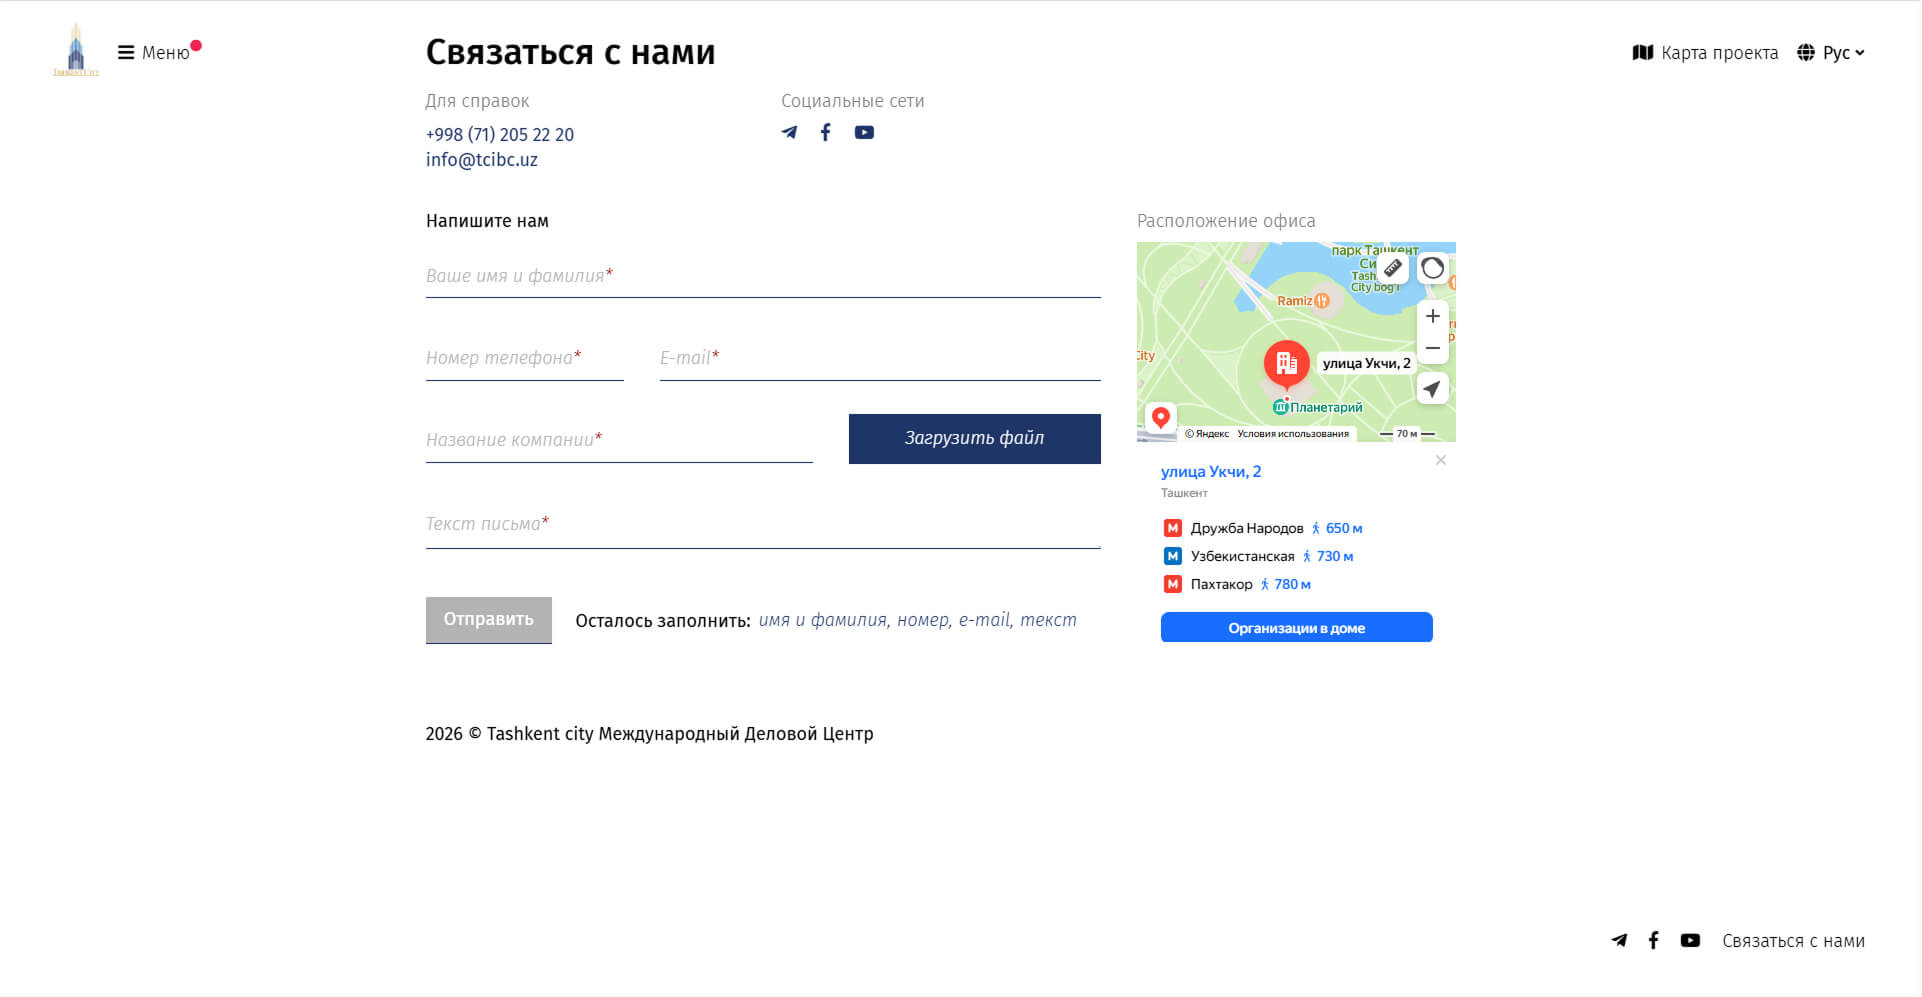Open YouTube icon under Социальные сети
The image size is (1922, 997).
[864, 132]
